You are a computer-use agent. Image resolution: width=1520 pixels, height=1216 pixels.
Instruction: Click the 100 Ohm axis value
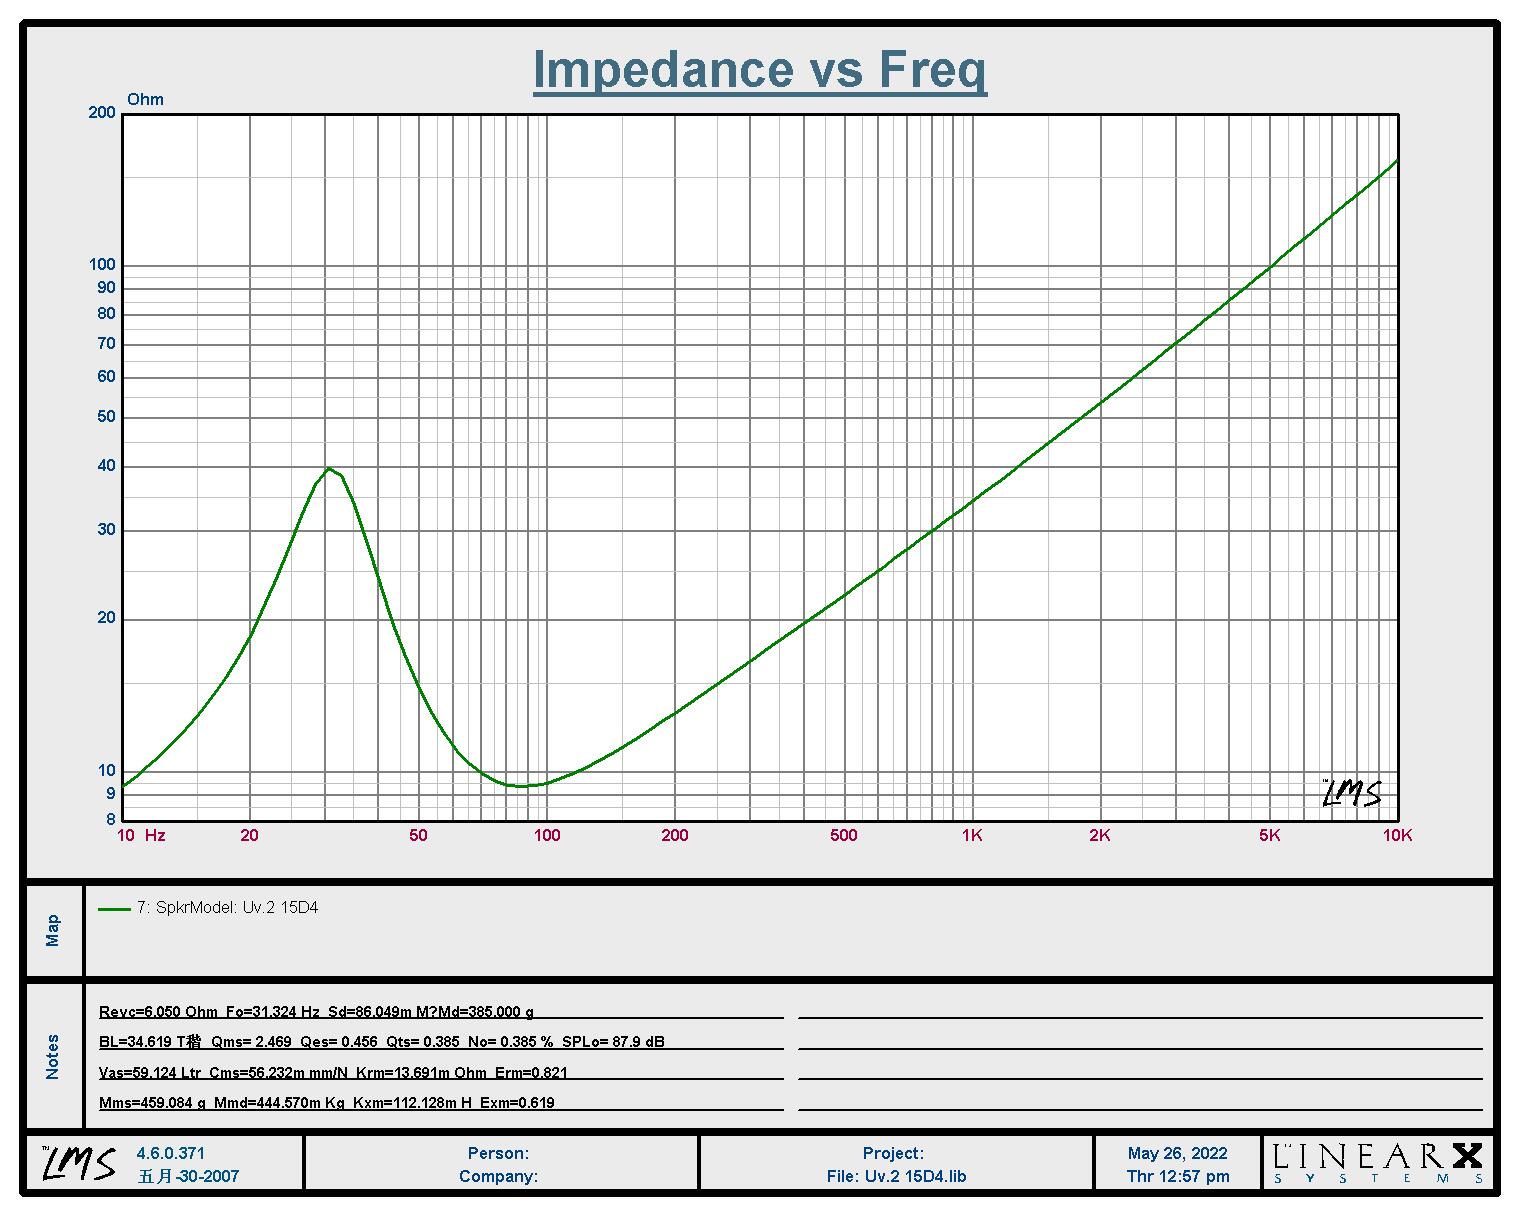click(x=102, y=265)
